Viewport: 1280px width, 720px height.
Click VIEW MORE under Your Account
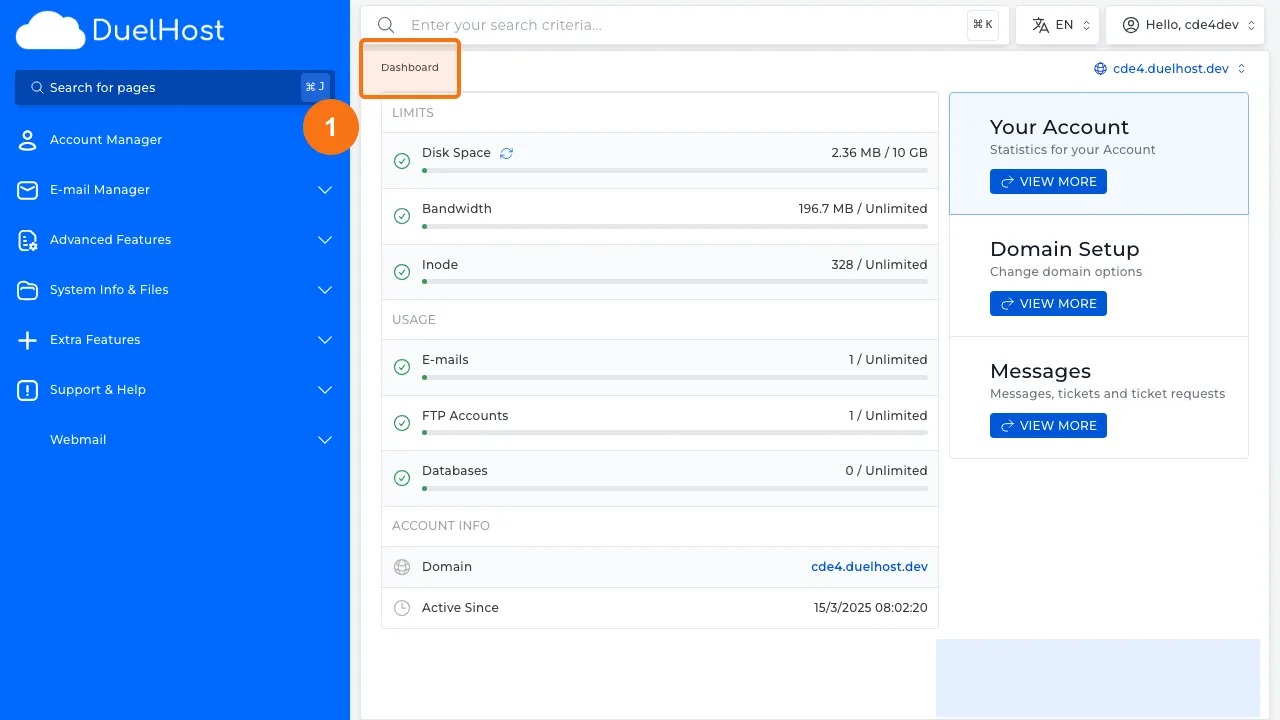point(1048,181)
